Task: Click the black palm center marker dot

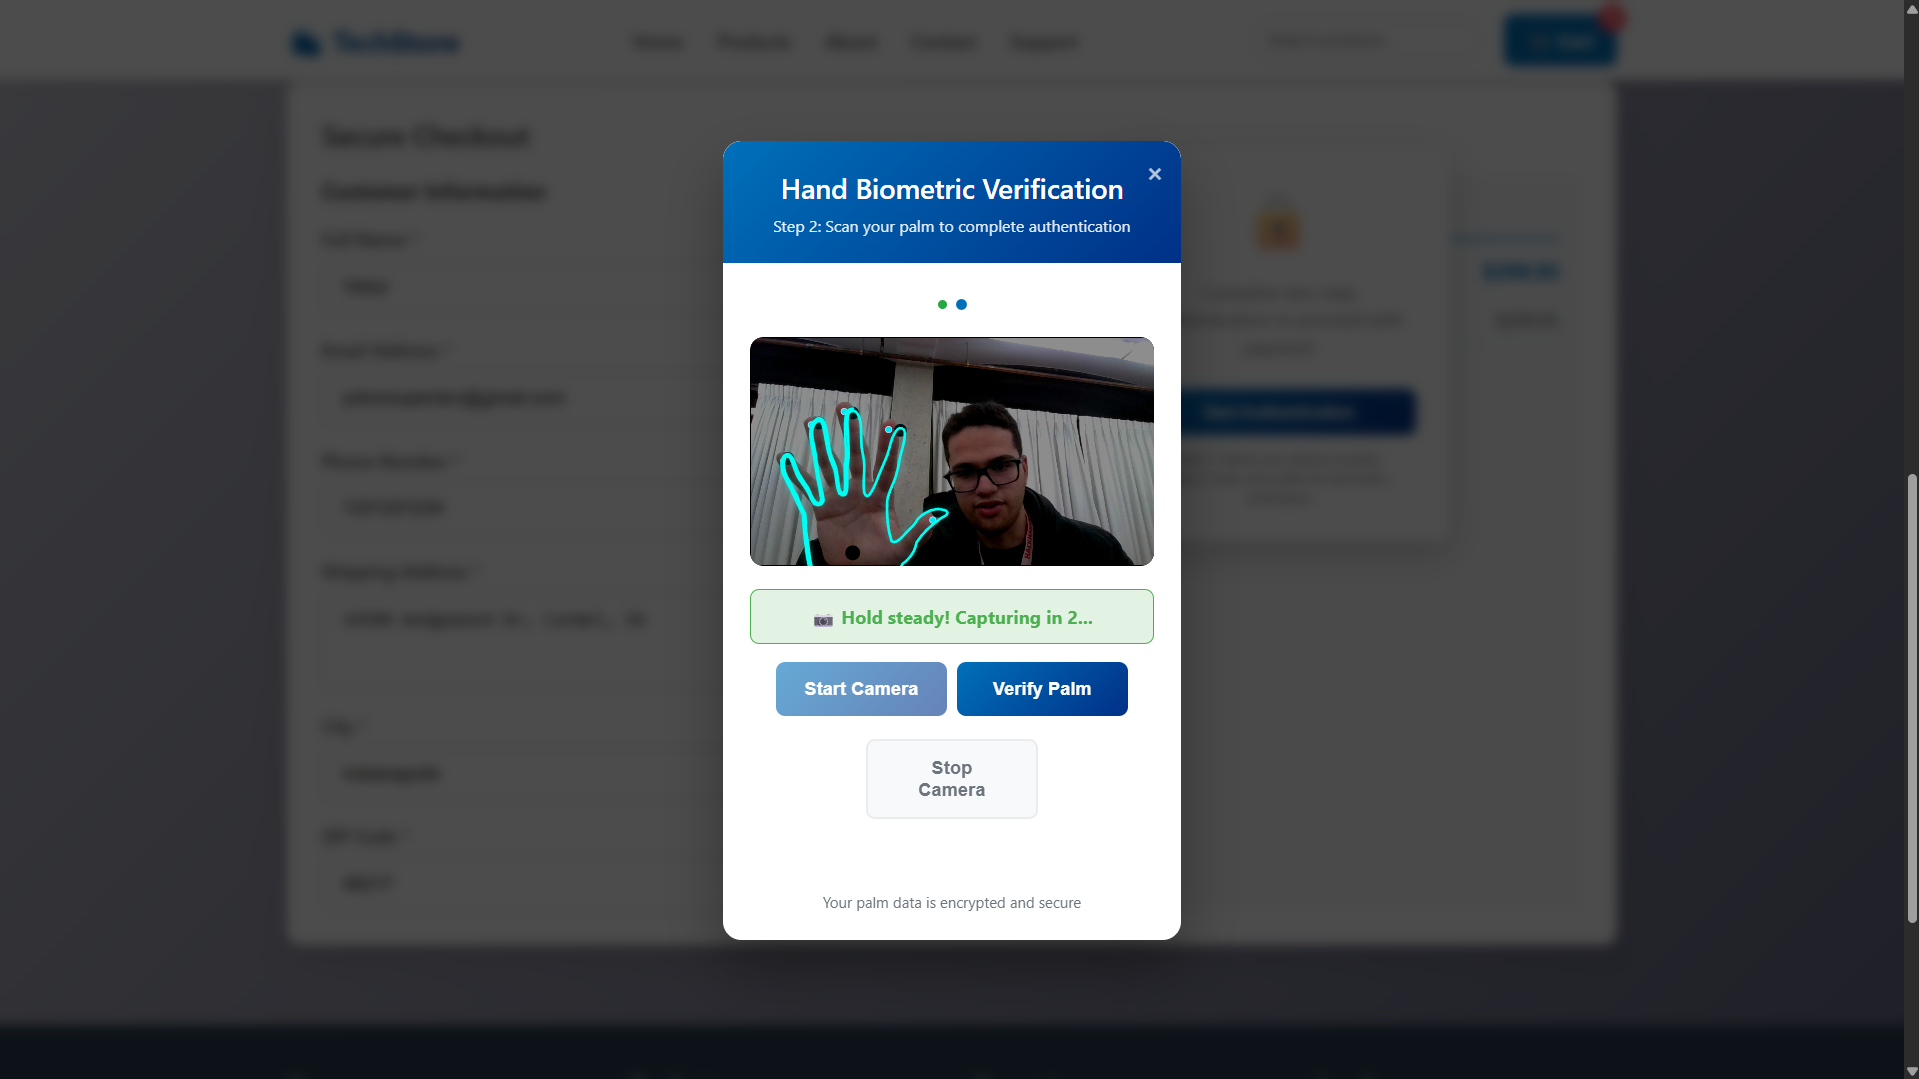Action: point(853,553)
